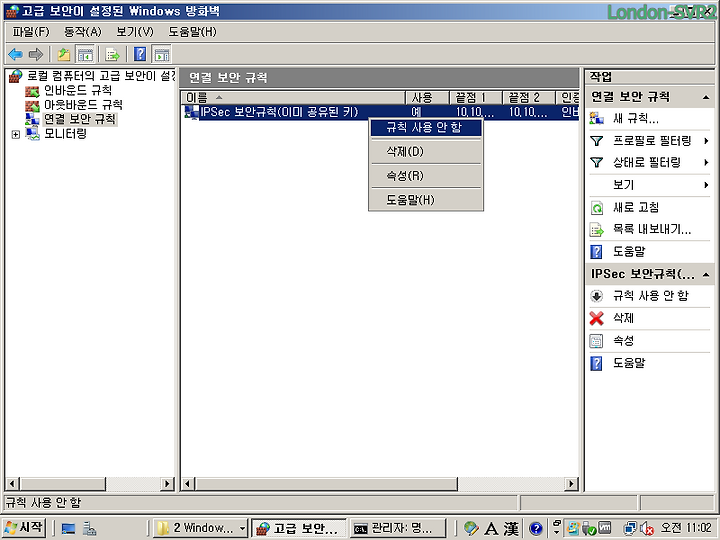
Task: Click rules list horizontal scrollbar right arrow
Action: click(x=571, y=484)
